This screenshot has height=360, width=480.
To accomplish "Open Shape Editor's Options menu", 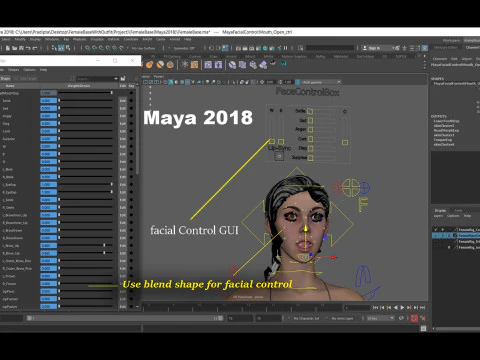I will (29, 70).
